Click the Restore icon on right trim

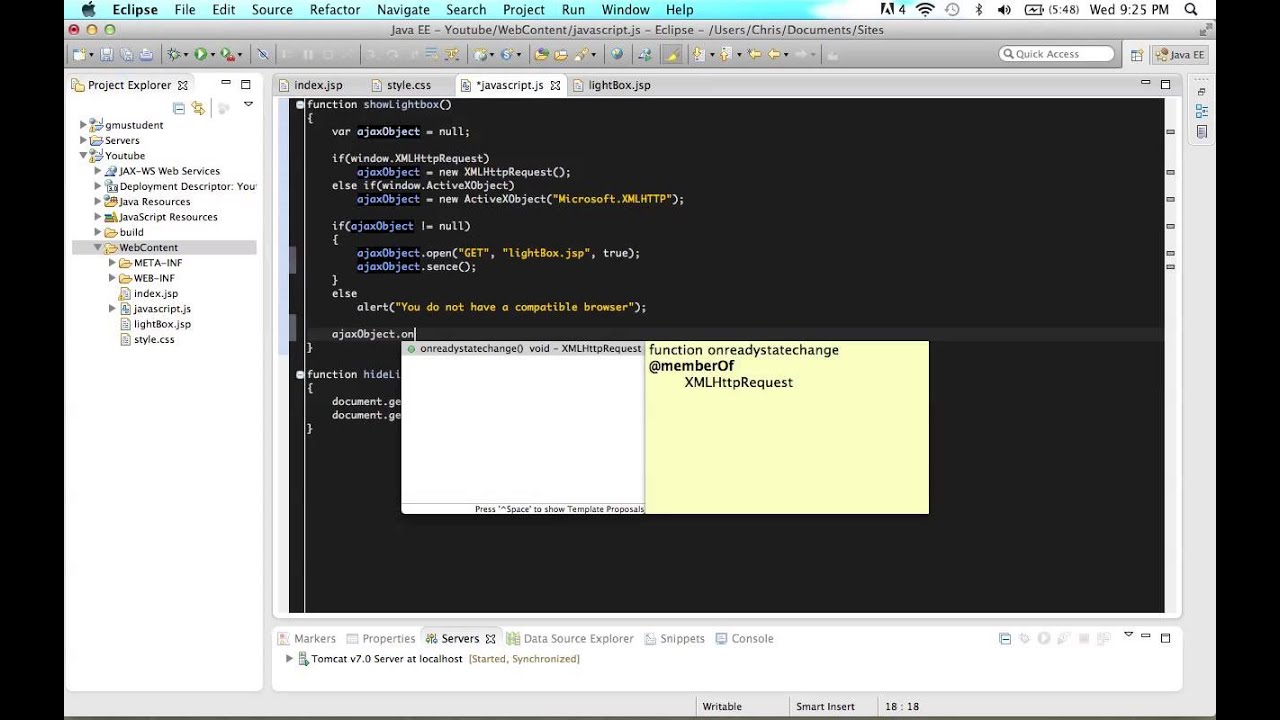[x=1202, y=91]
